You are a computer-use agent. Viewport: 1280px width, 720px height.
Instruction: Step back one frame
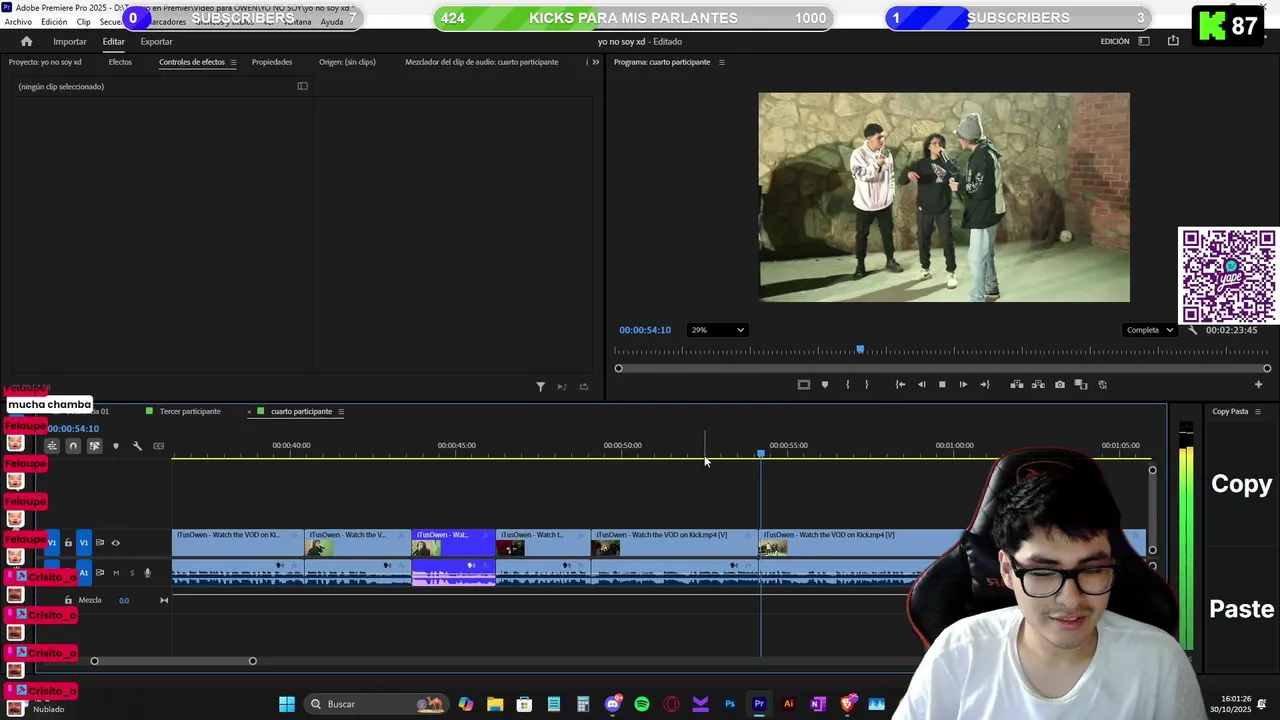[x=921, y=385]
